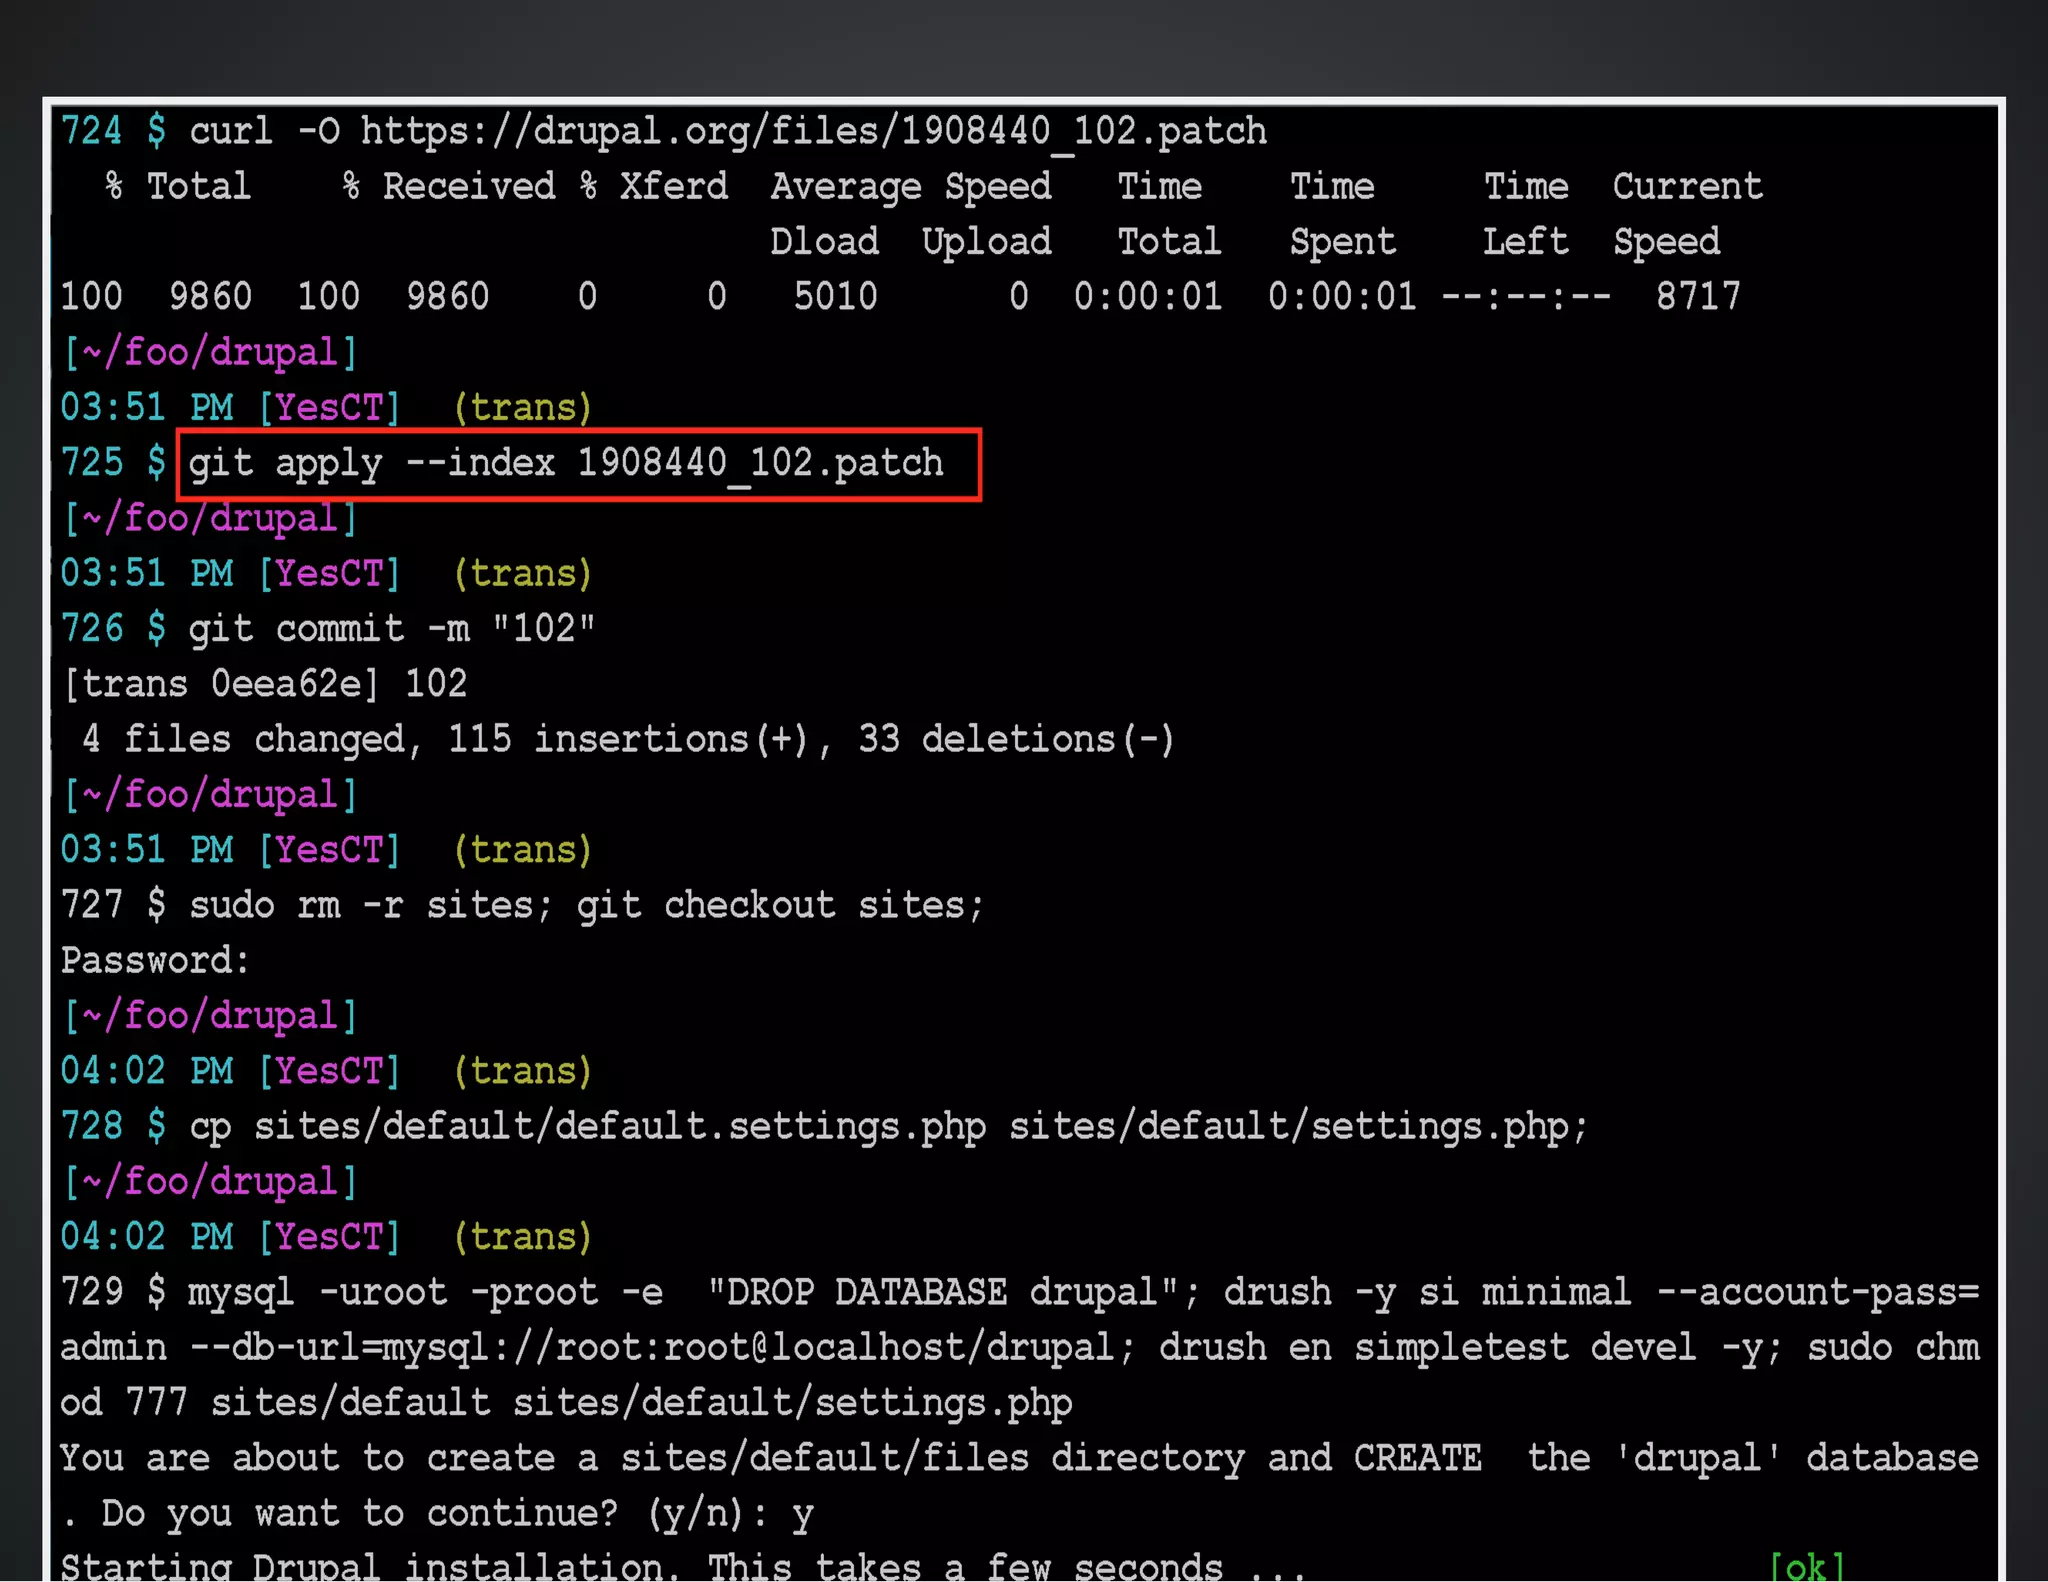Click the Password: prompt line
The width and height of the screenshot is (2048, 1582).
155,960
